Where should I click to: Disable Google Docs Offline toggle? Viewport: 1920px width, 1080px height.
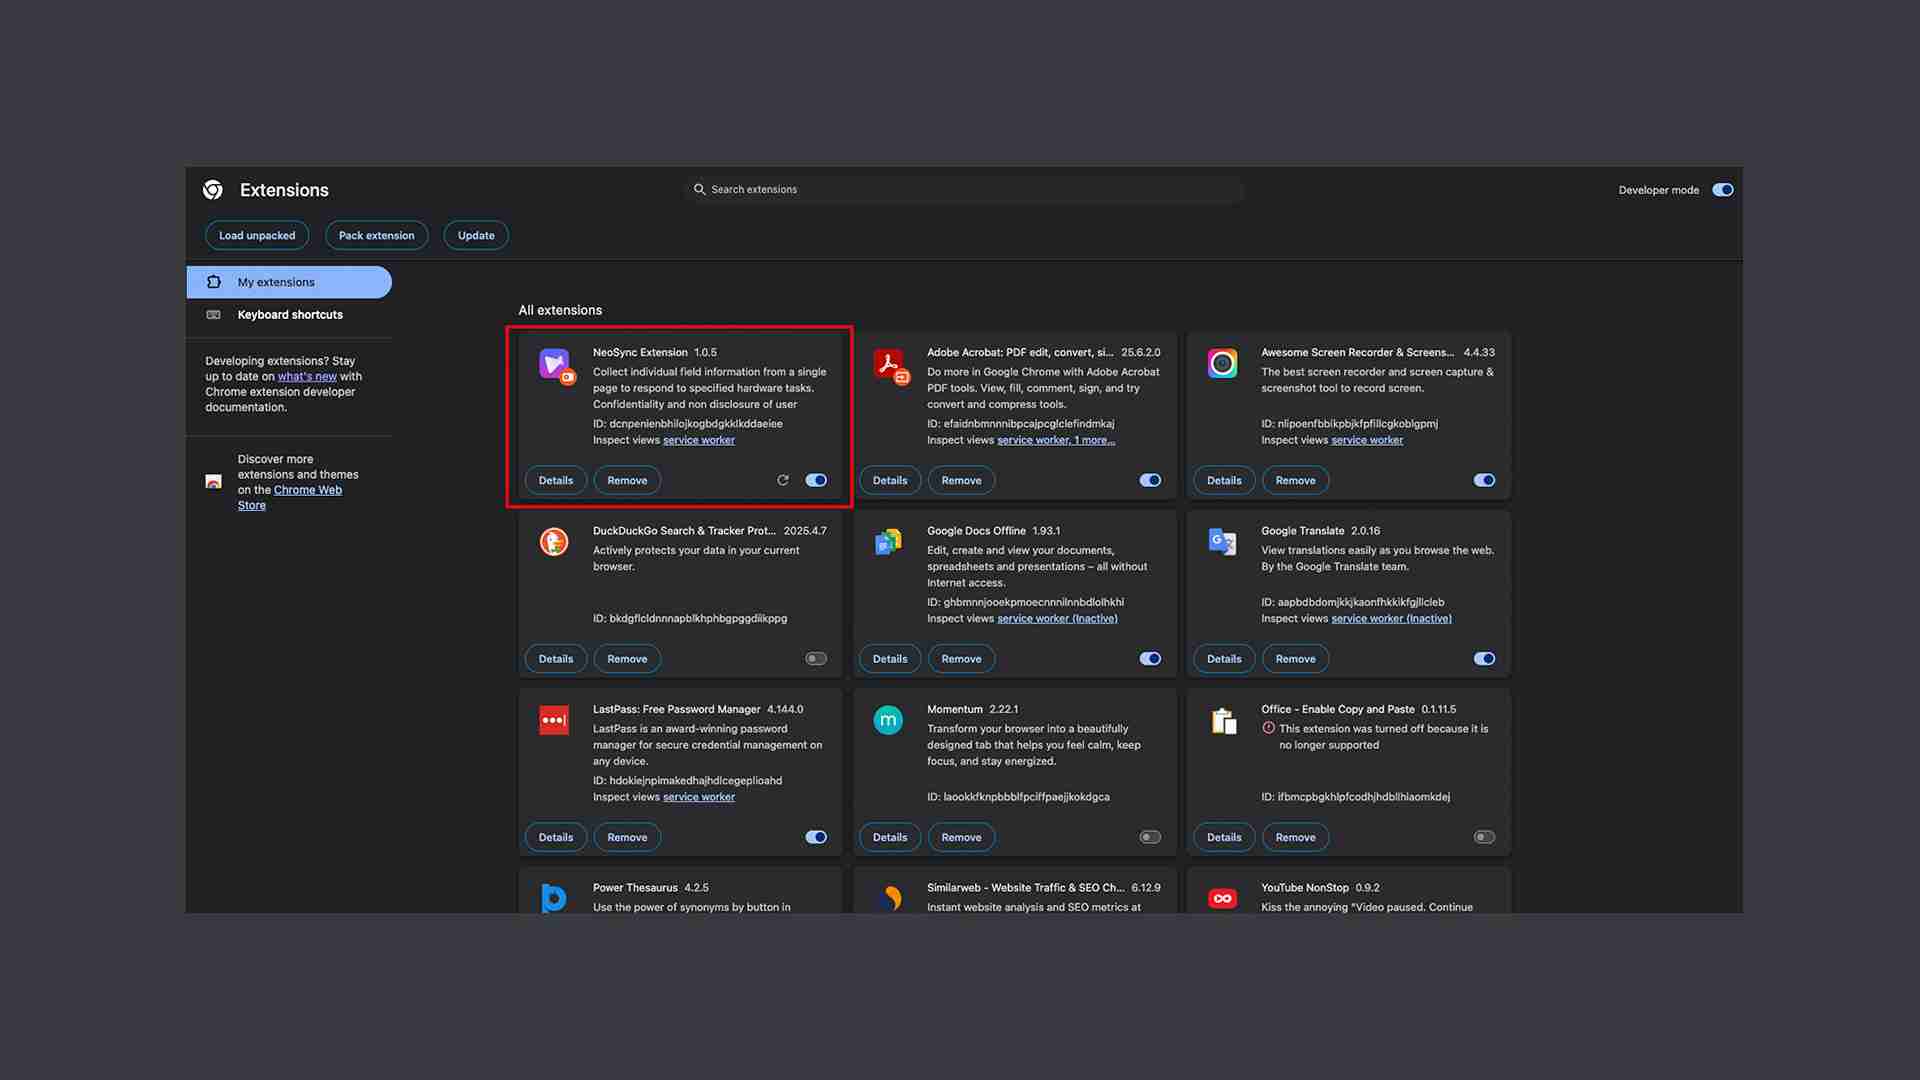click(1150, 659)
